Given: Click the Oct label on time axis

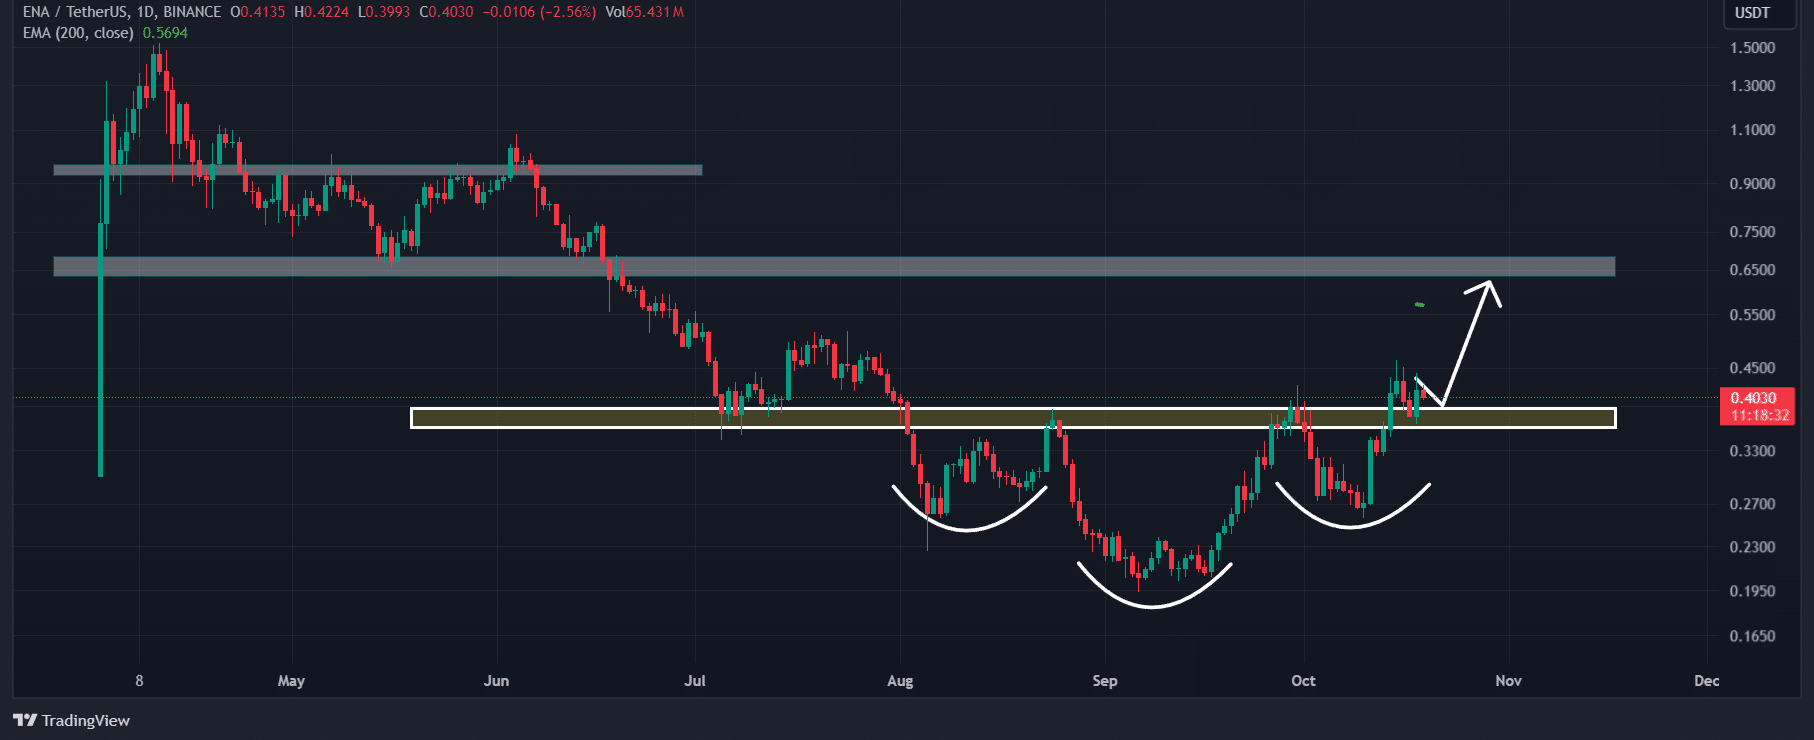Looking at the screenshot, I should click(x=1303, y=681).
